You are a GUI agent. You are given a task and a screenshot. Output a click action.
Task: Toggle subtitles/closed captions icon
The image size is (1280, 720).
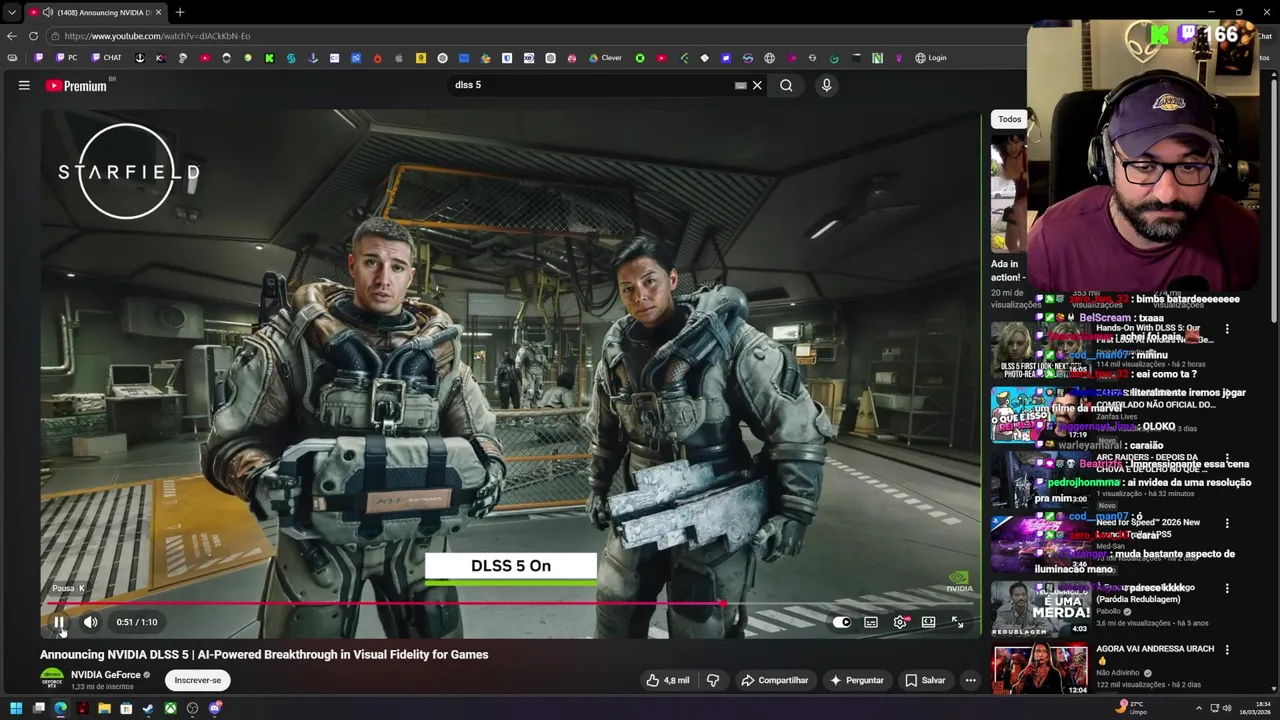click(x=871, y=622)
